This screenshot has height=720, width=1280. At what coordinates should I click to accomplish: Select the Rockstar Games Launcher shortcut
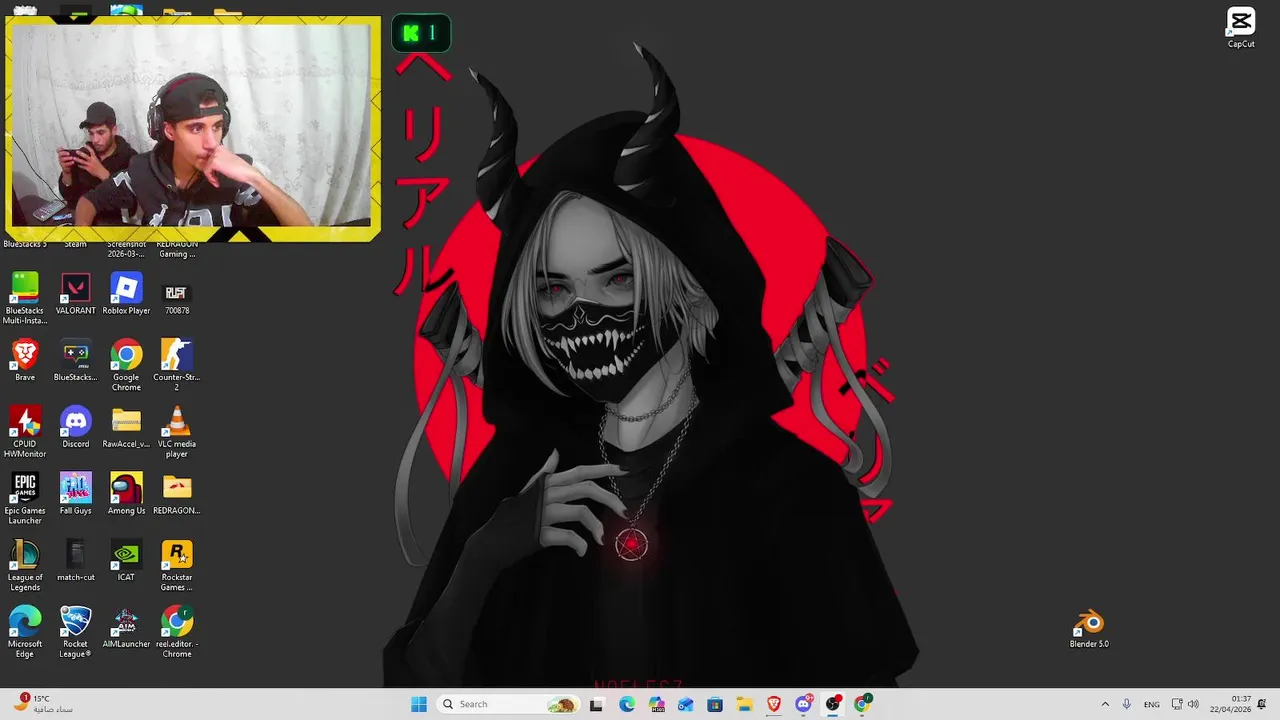click(x=177, y=565)
